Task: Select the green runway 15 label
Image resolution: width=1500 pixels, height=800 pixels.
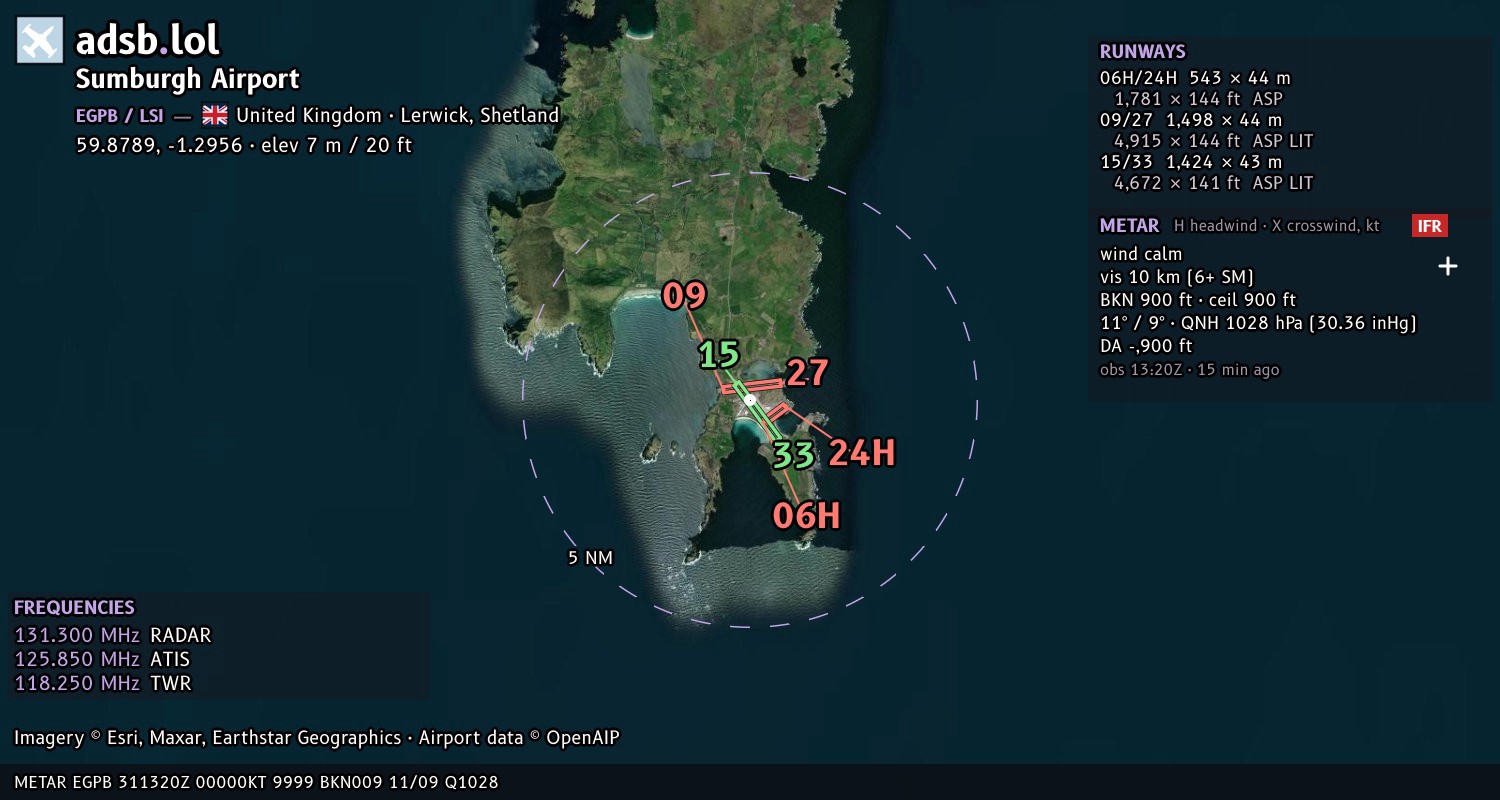Action: 719,354
